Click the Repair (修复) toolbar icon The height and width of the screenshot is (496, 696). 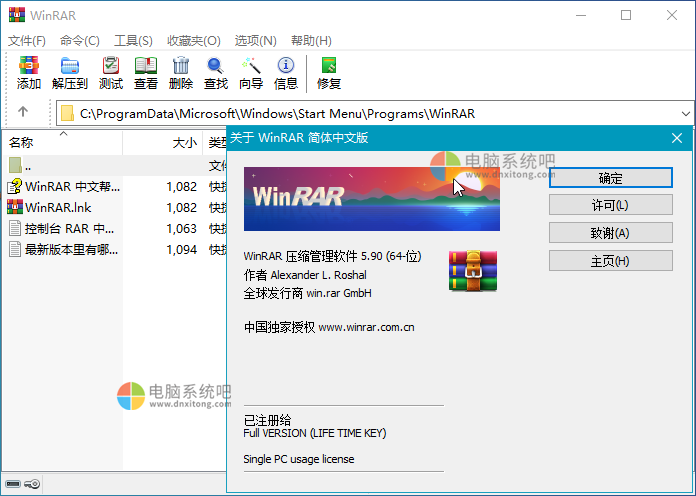[329, 73]
